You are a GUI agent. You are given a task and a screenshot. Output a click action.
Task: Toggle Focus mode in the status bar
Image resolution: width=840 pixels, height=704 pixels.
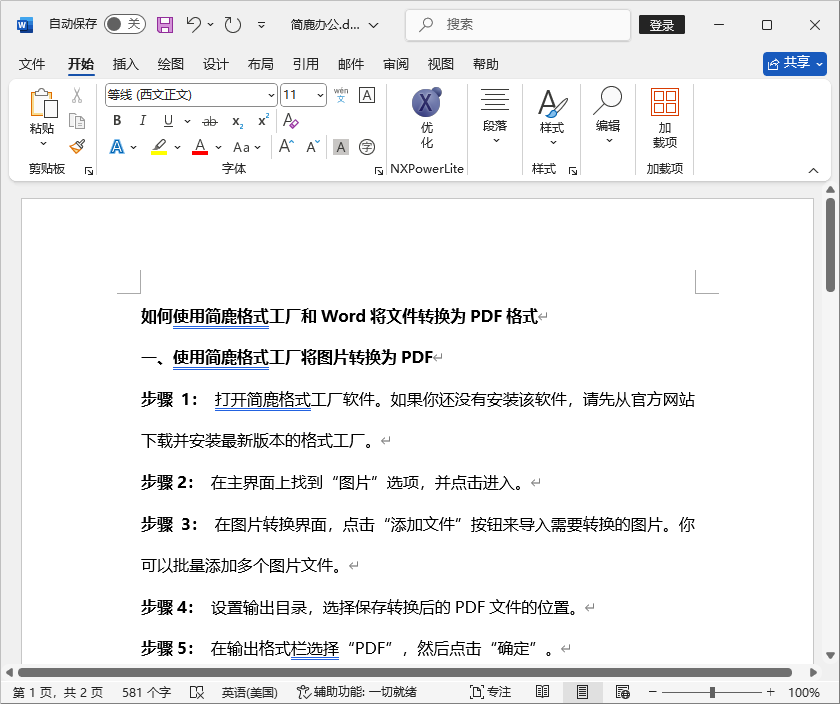[x=498, y=691]
